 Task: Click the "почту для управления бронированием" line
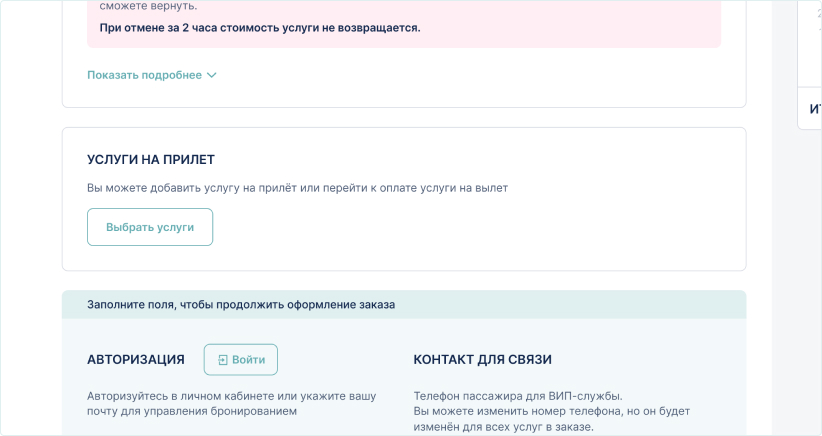pos(191,411)
